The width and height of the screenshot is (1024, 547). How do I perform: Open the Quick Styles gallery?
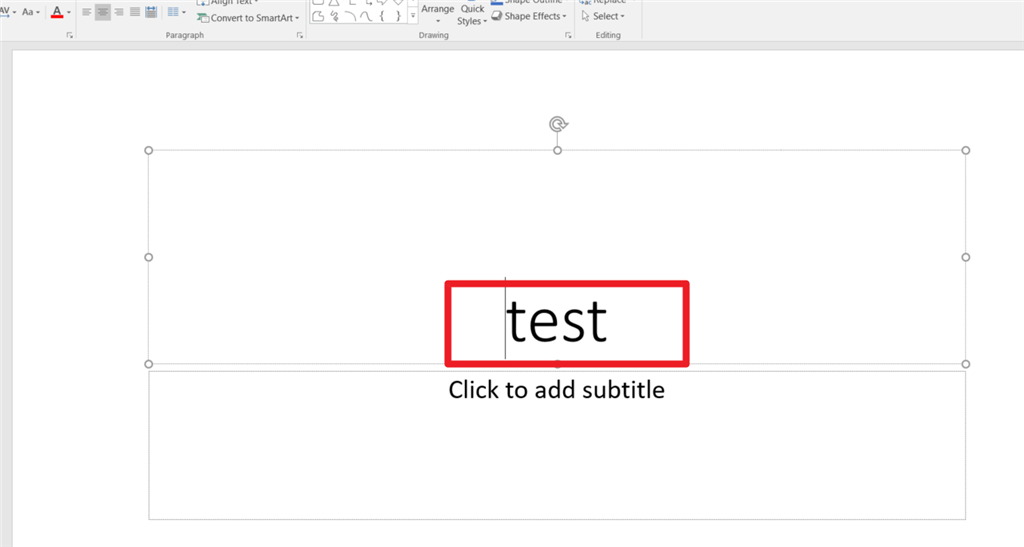click(472, 14)
